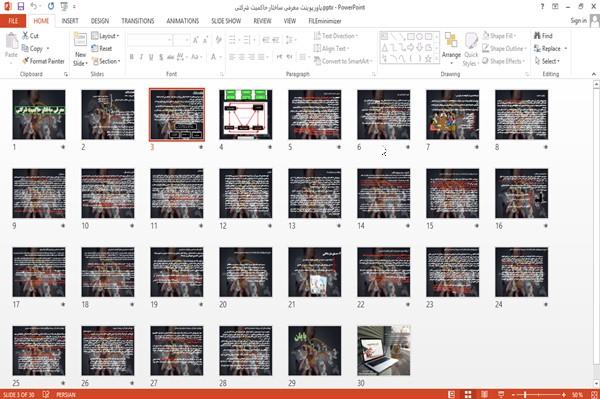Screen dimensions: 600x399
Task: Open the Section dropdown
Action: [106, 61]
